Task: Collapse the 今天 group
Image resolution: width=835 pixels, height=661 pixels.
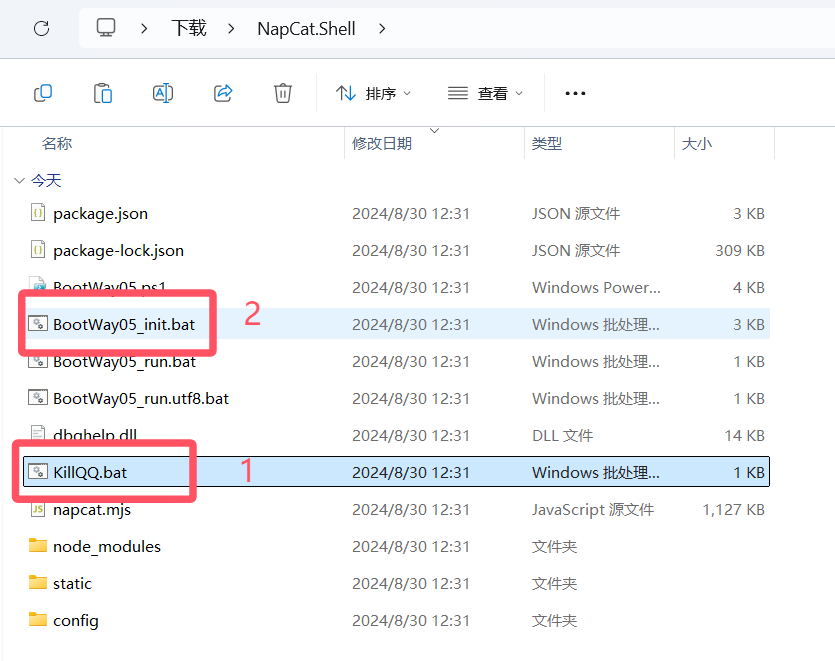Action: point(19,181)
